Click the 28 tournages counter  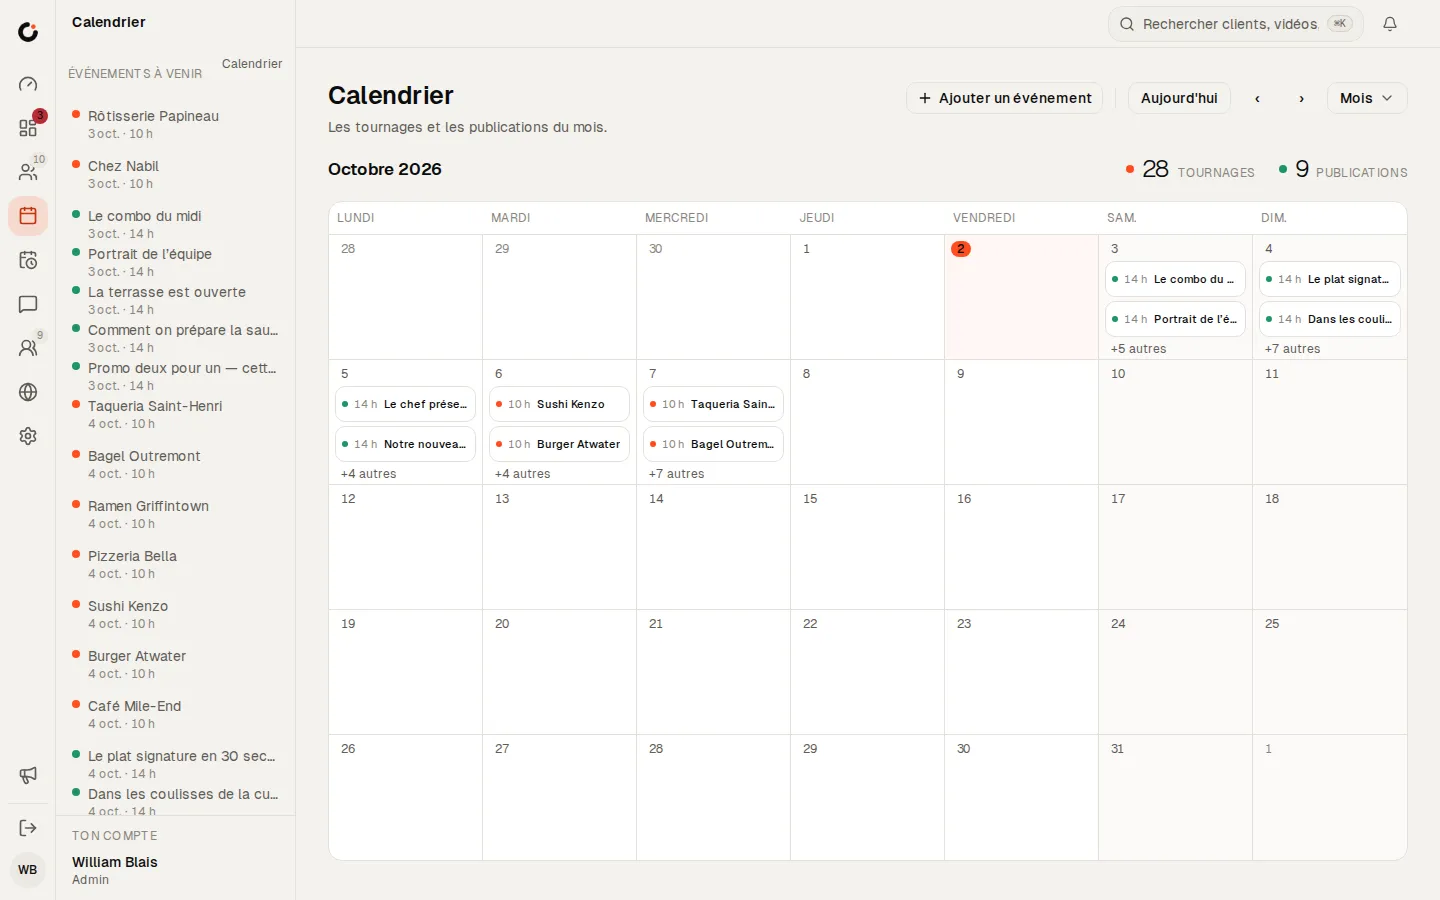[x=1190, y=170]
